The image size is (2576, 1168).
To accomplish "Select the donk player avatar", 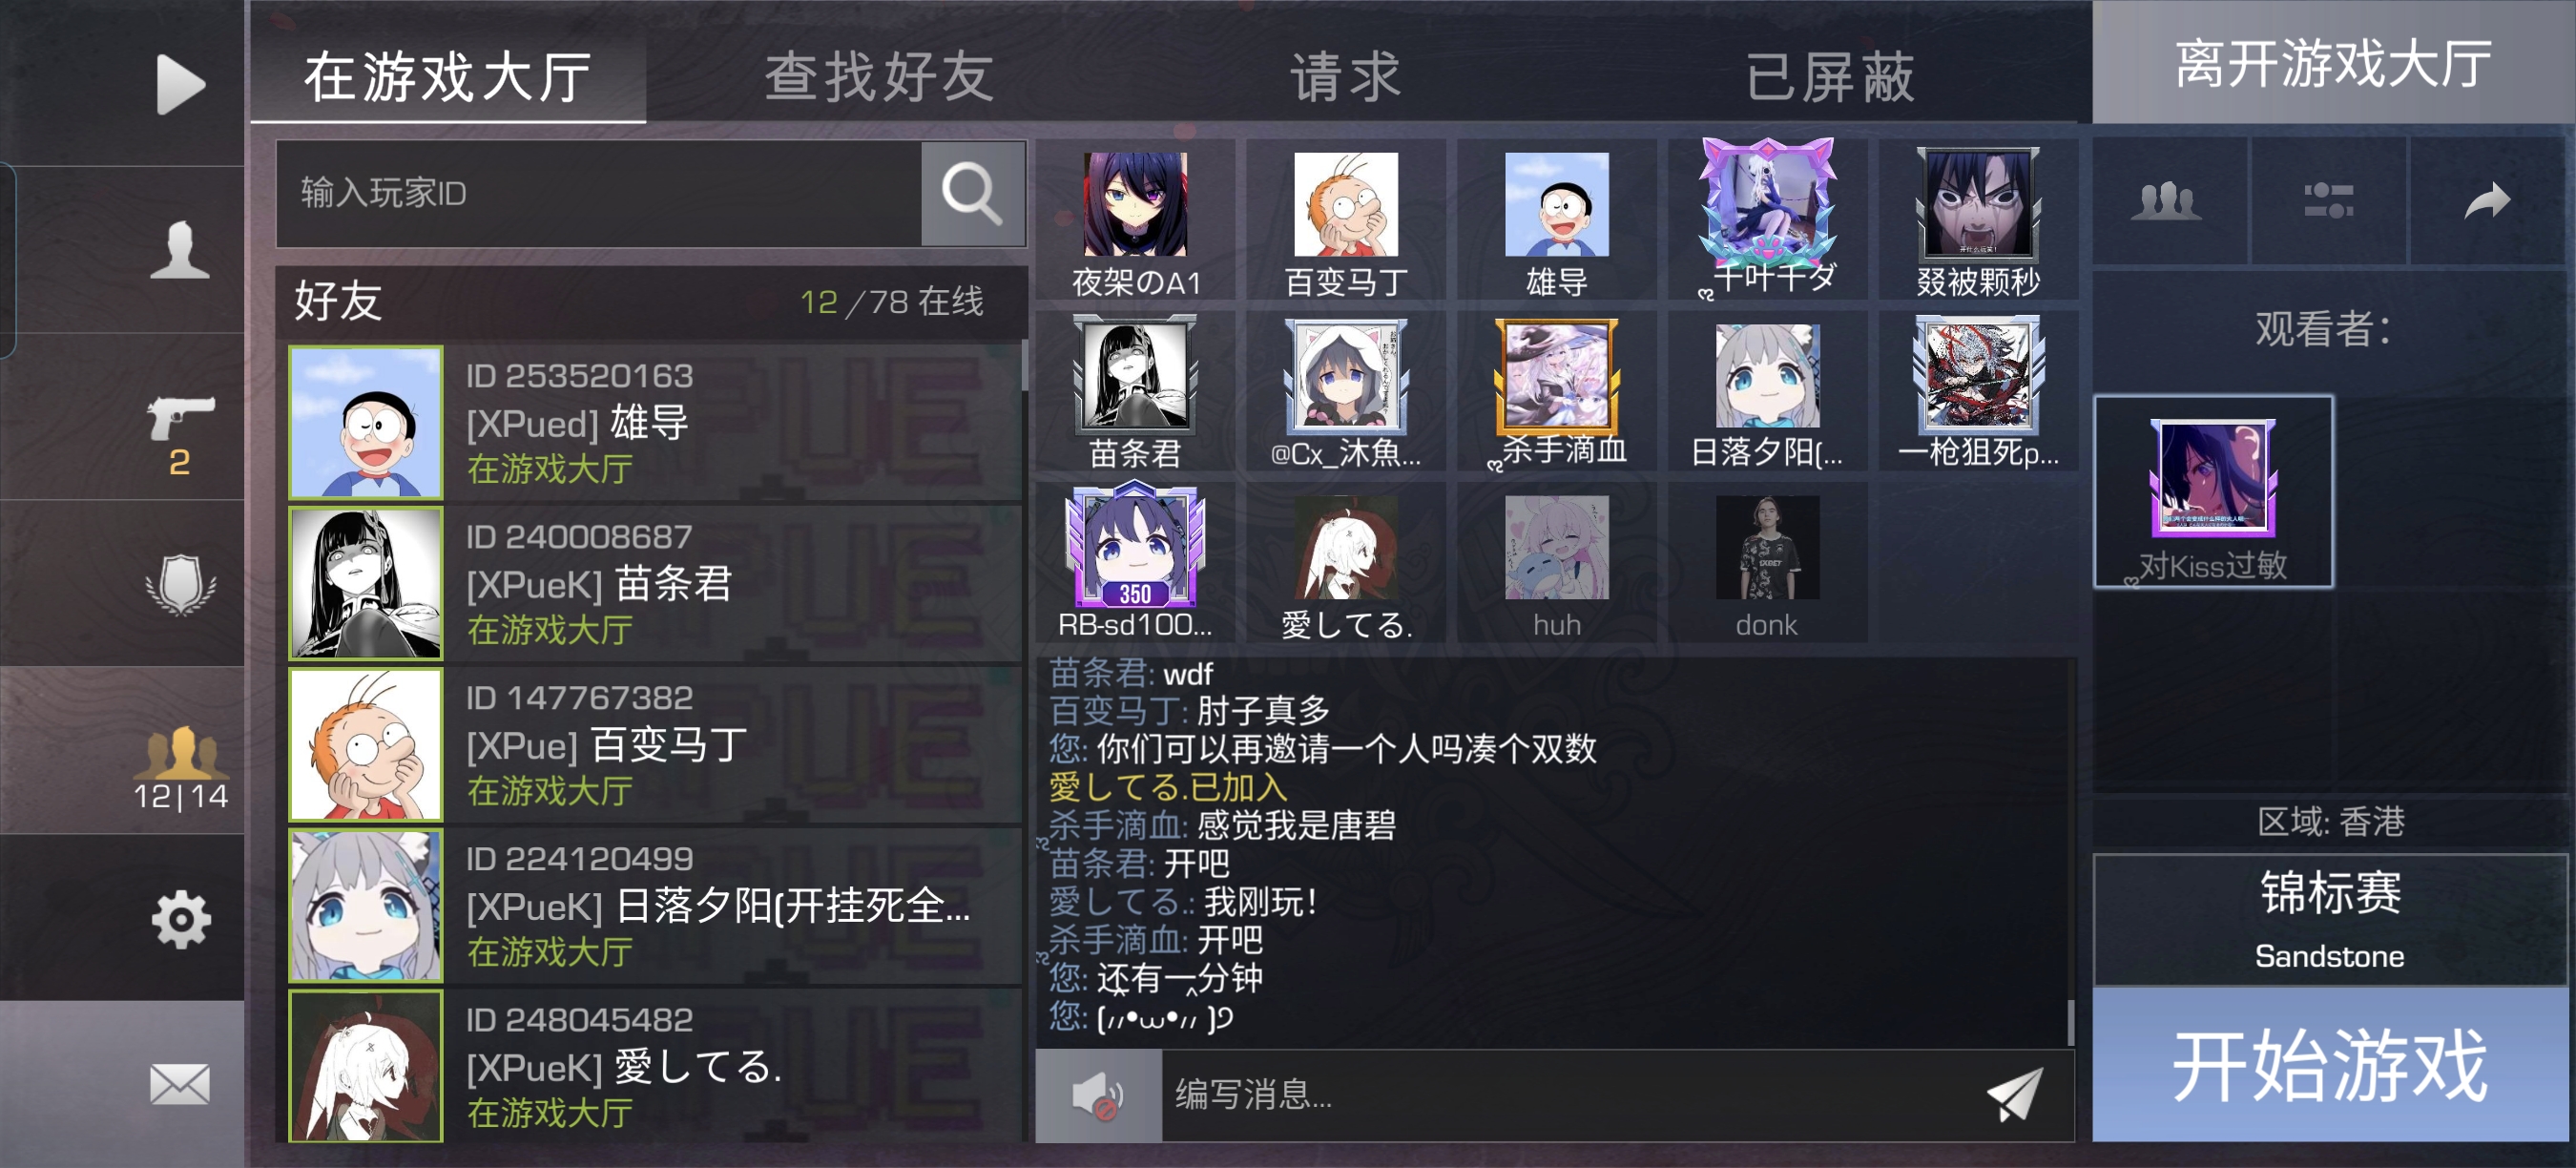I will pyautogui.click(x=1767, y=562).
